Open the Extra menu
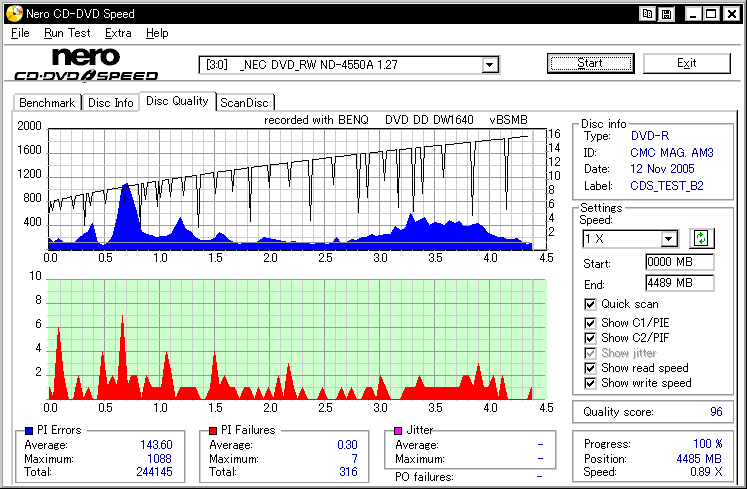 pos(118,33)
